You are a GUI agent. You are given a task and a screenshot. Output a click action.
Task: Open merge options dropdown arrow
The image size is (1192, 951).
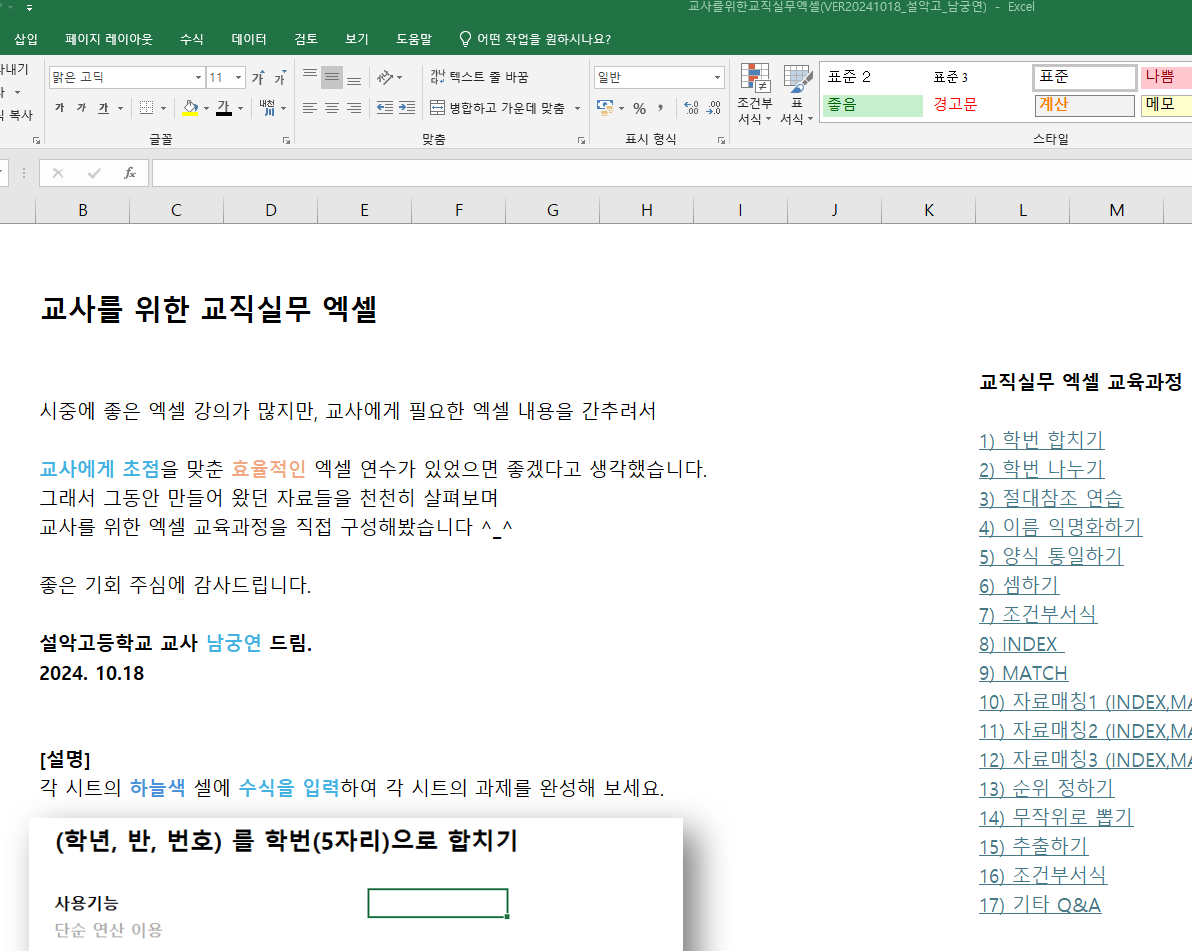point(578,108)
